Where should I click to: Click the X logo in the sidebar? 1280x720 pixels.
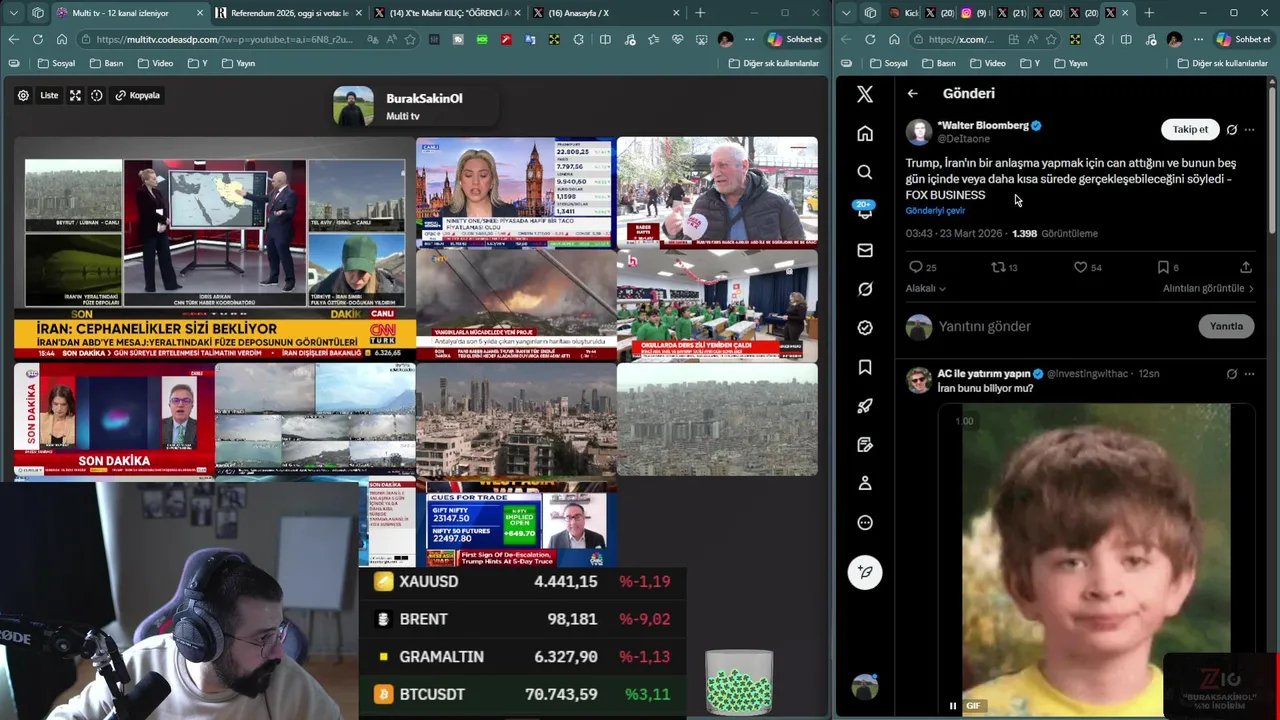tap(865, 94)
